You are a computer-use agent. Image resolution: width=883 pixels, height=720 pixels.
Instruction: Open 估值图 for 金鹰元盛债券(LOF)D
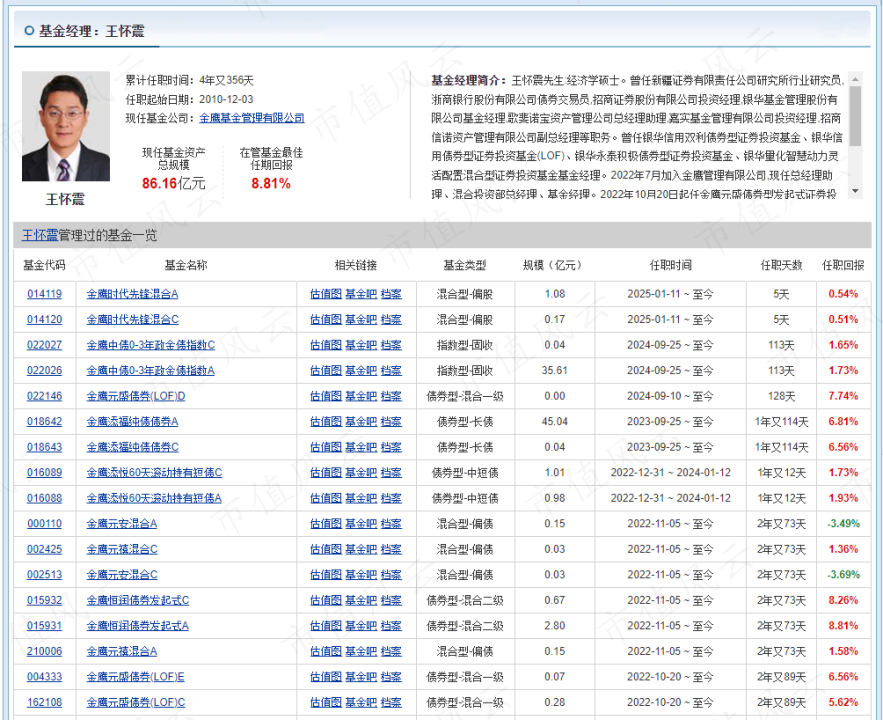[x=325, y=396]
